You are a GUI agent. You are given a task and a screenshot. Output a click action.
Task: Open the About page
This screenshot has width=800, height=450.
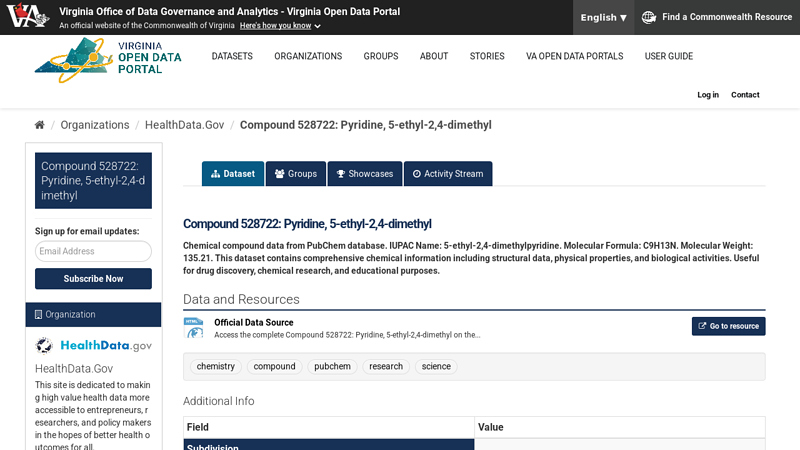tap(434, 56)
